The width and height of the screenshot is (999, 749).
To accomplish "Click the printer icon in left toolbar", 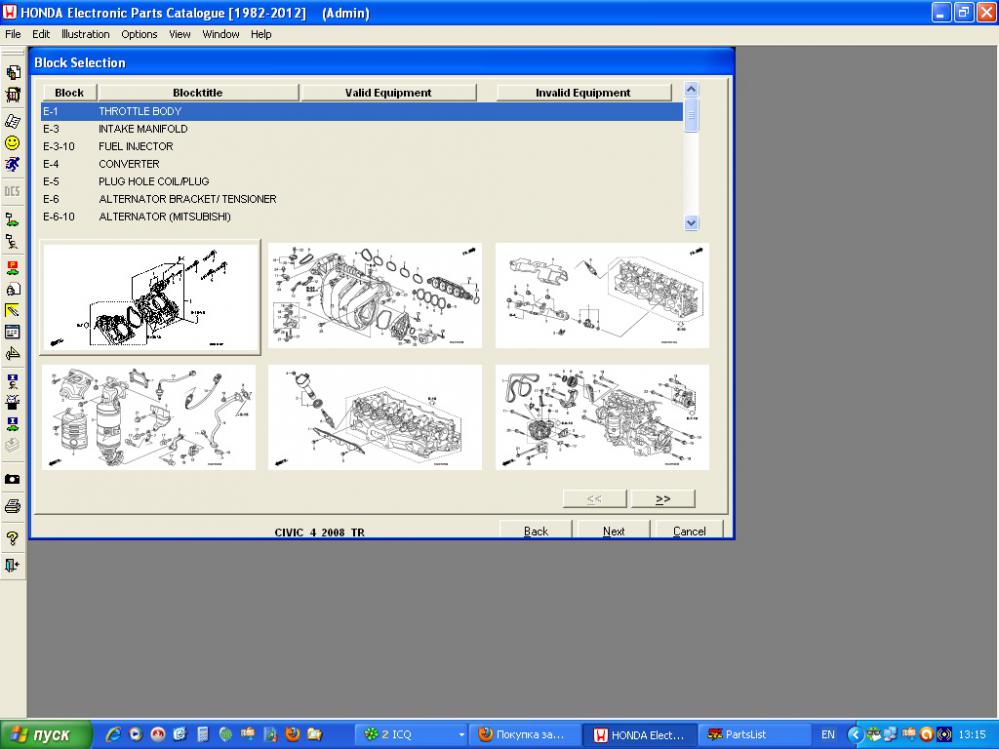I will tap(12, 507).
